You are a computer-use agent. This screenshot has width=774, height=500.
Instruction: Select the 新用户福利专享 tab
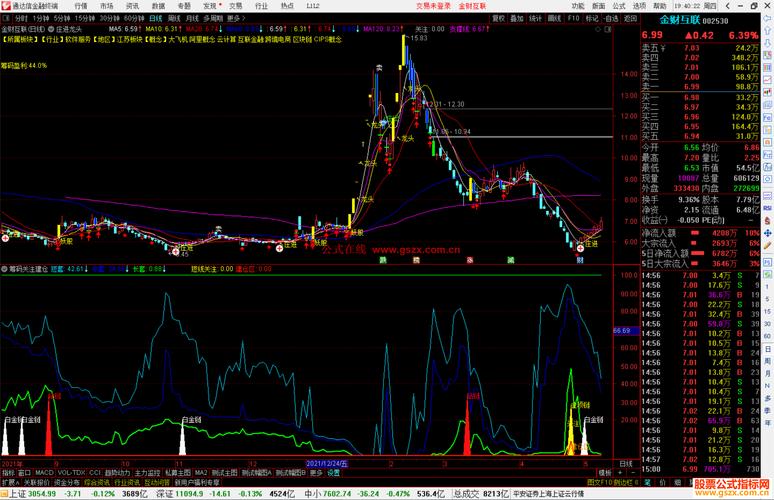pyautogui.click(x=197, y=482)
